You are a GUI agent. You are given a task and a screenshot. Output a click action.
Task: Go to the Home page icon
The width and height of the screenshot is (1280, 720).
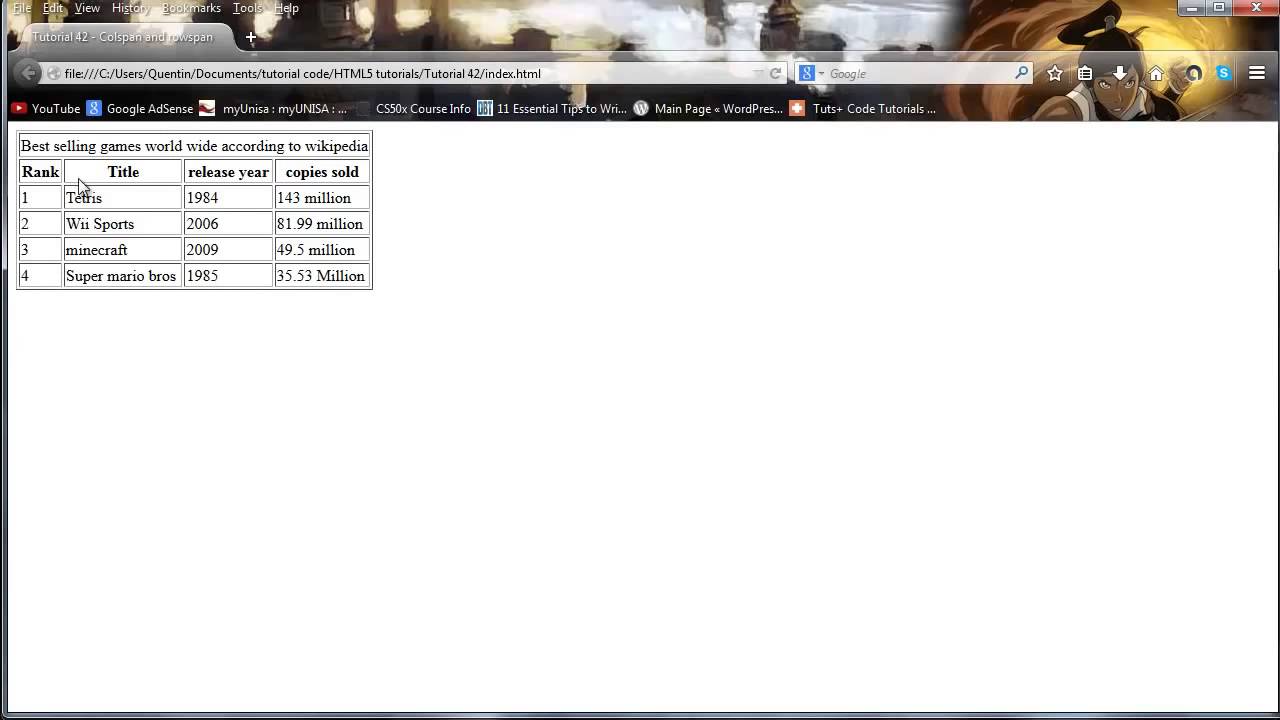(x=1156, y=73)
